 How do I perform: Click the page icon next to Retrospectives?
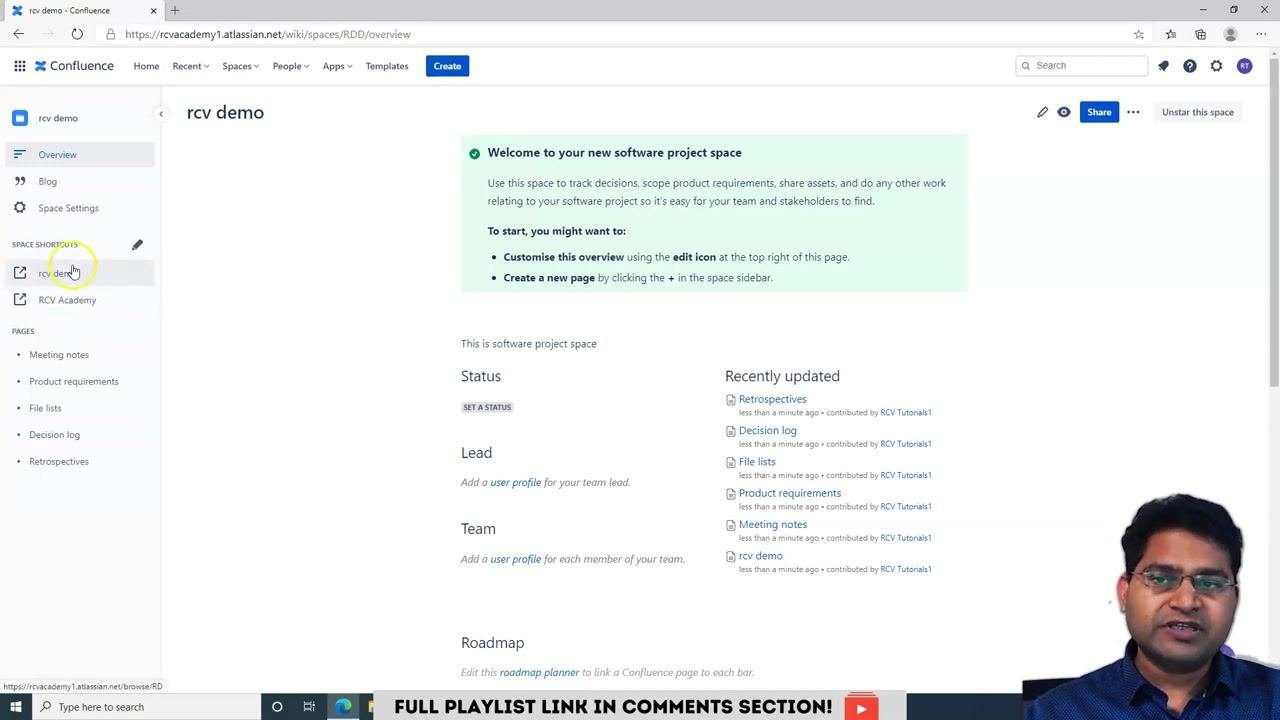coord(730,400)
